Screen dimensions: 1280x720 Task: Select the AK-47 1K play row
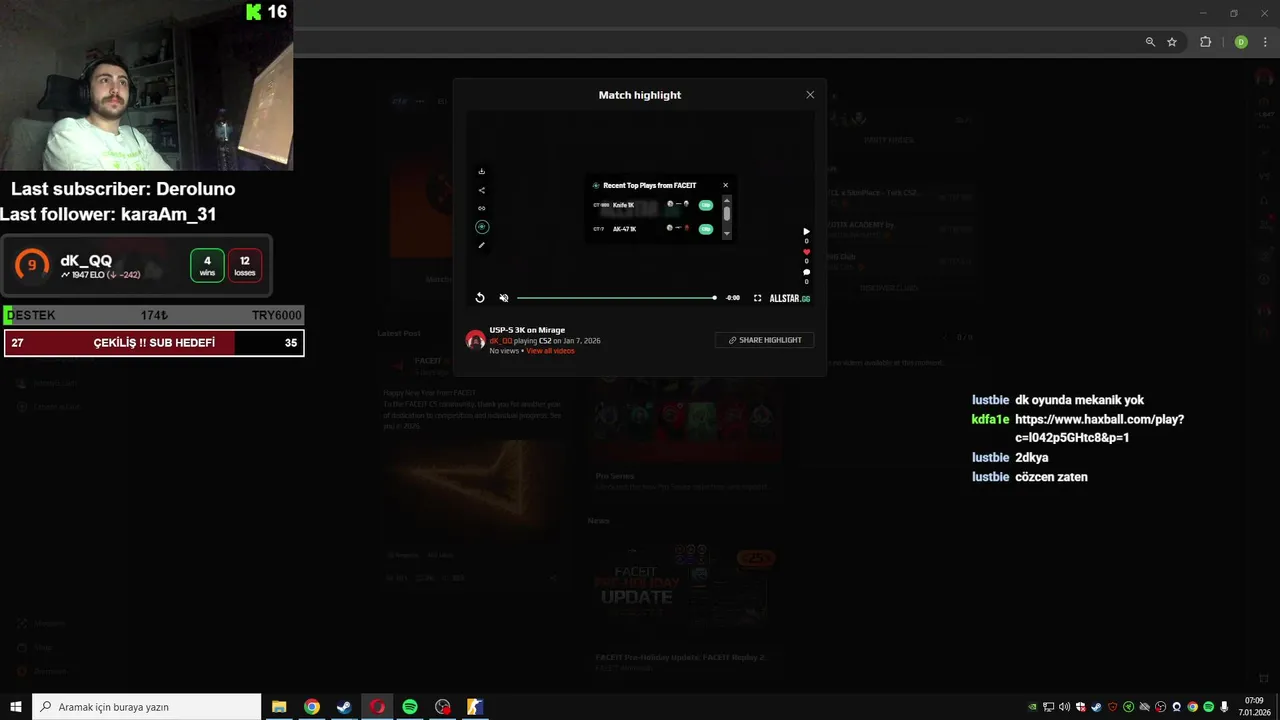(x=653, y=229)
